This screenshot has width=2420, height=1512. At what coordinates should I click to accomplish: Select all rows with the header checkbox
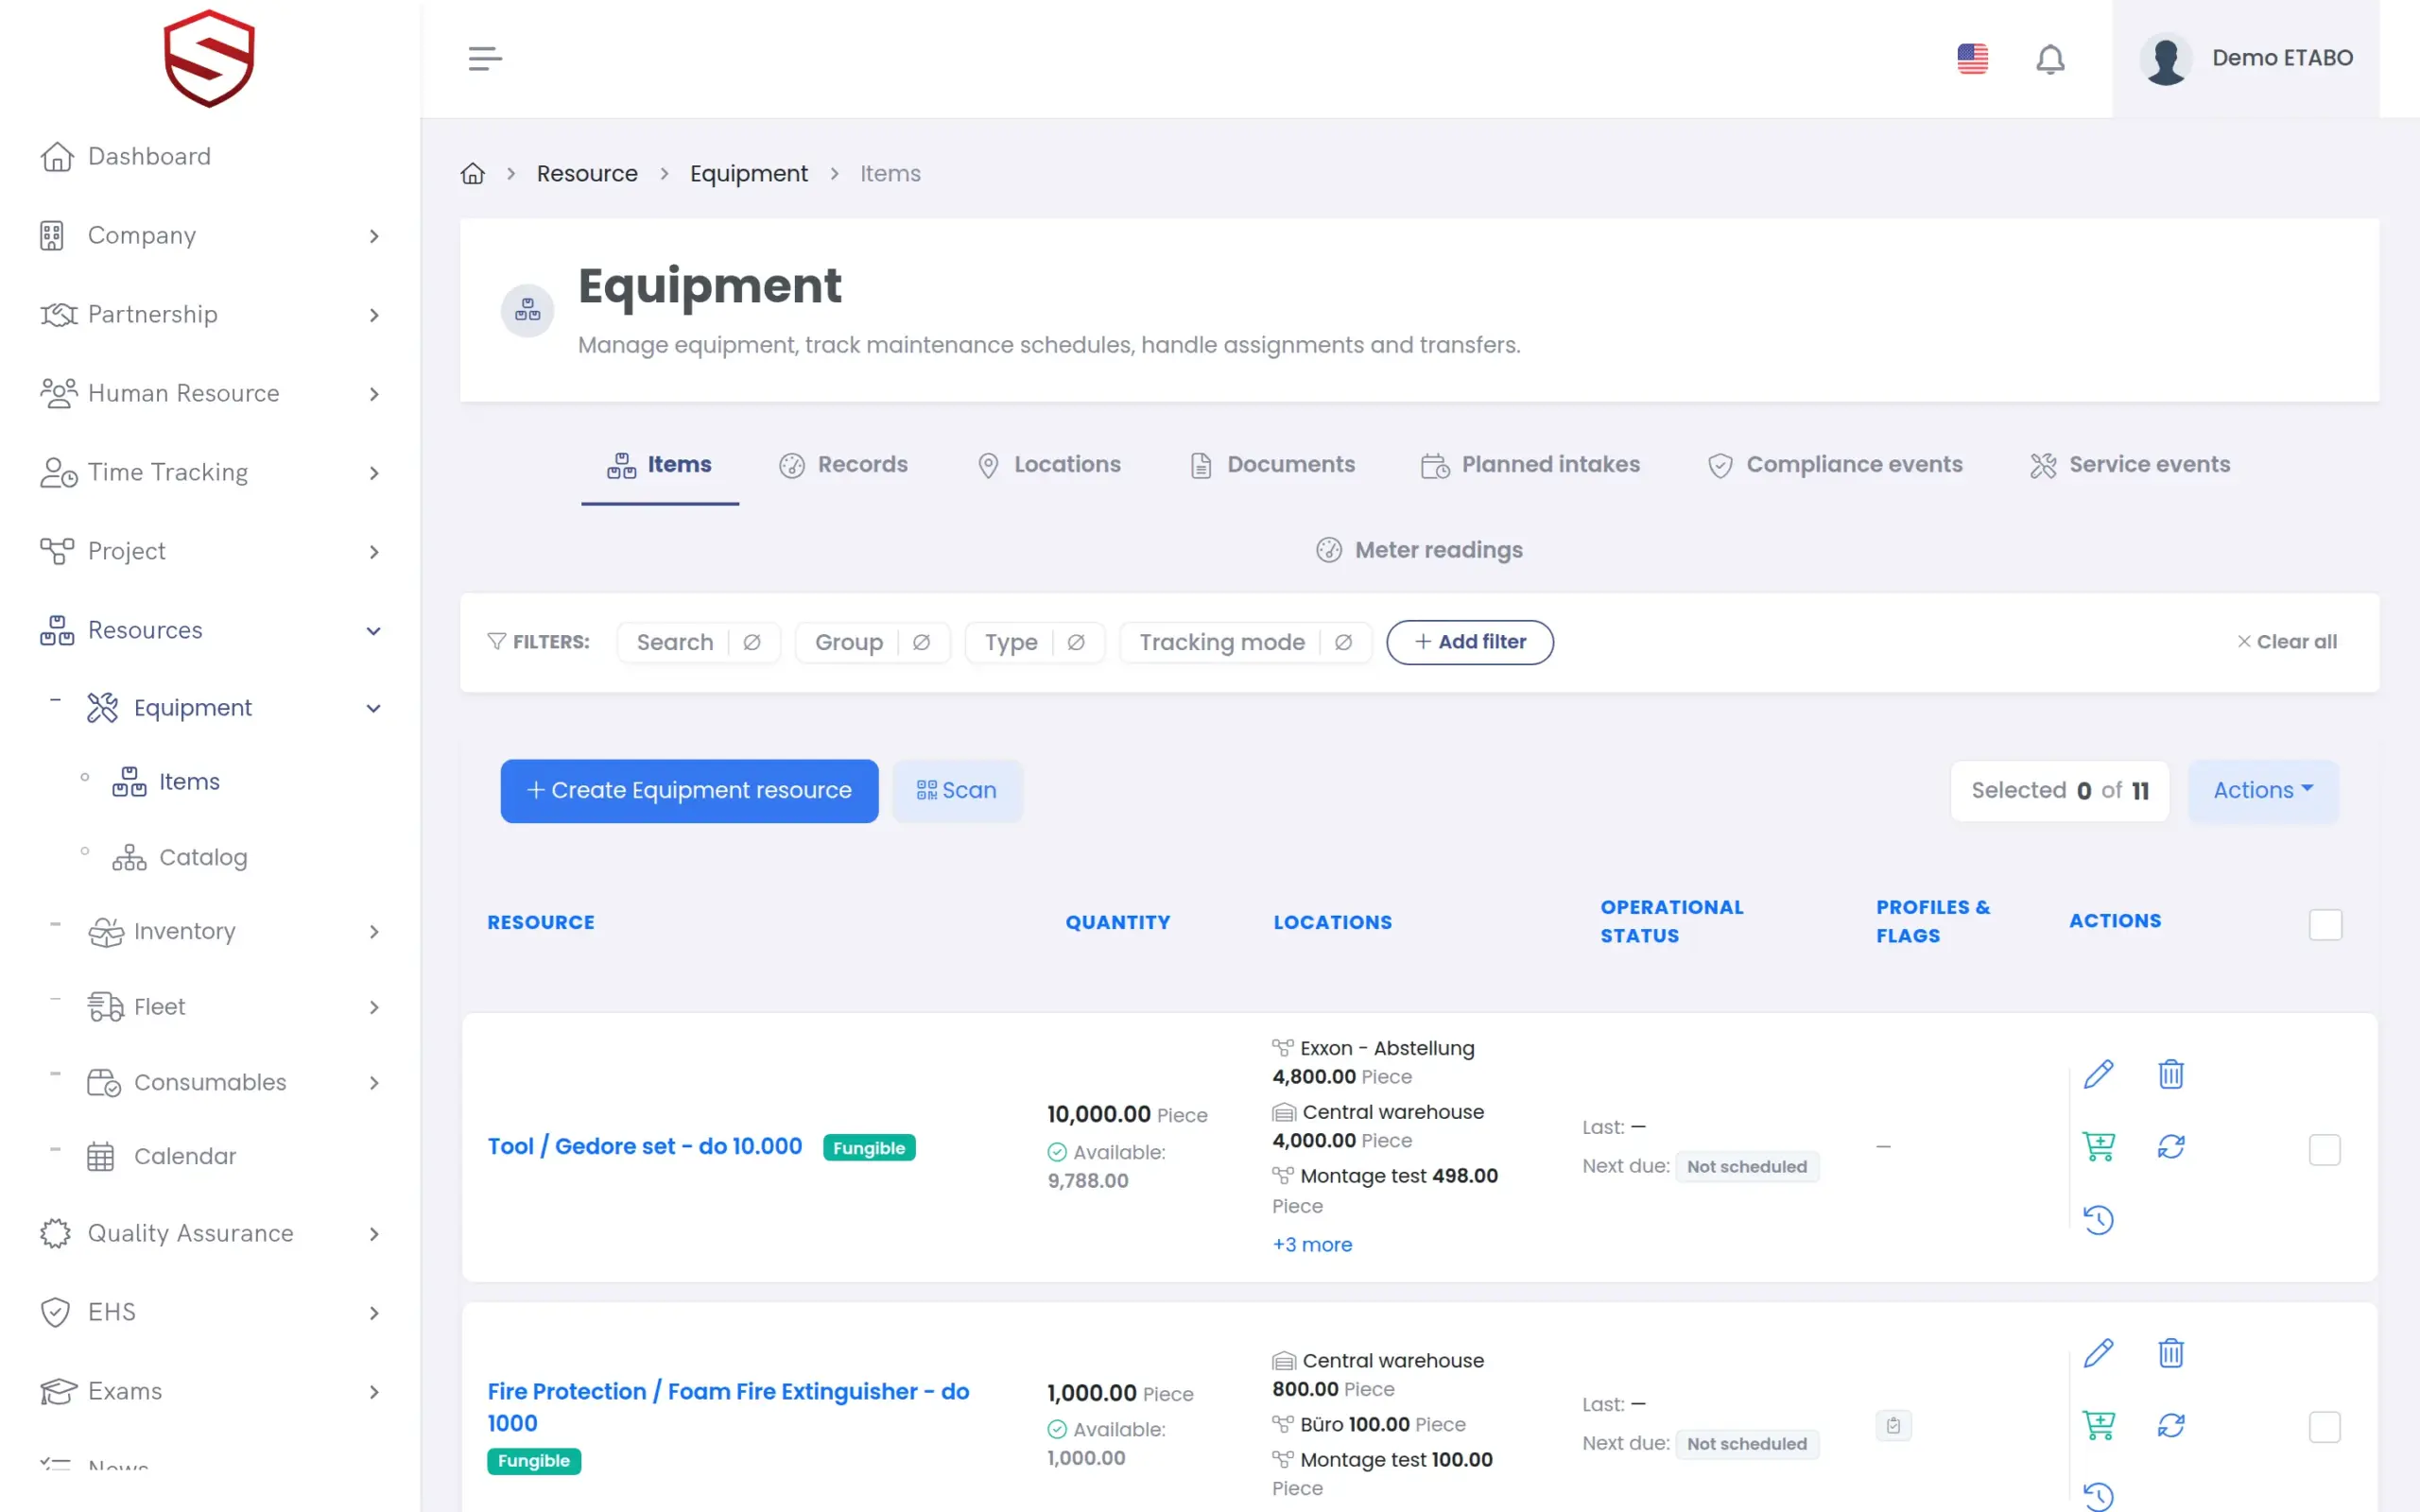(2325, 924)
